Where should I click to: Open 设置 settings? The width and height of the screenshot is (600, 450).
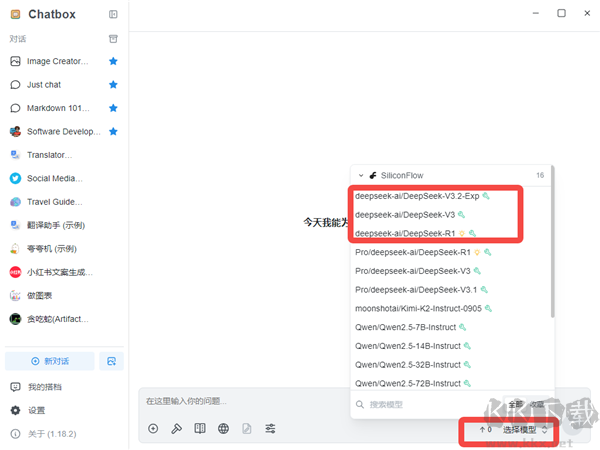click(x=64, y=411)
